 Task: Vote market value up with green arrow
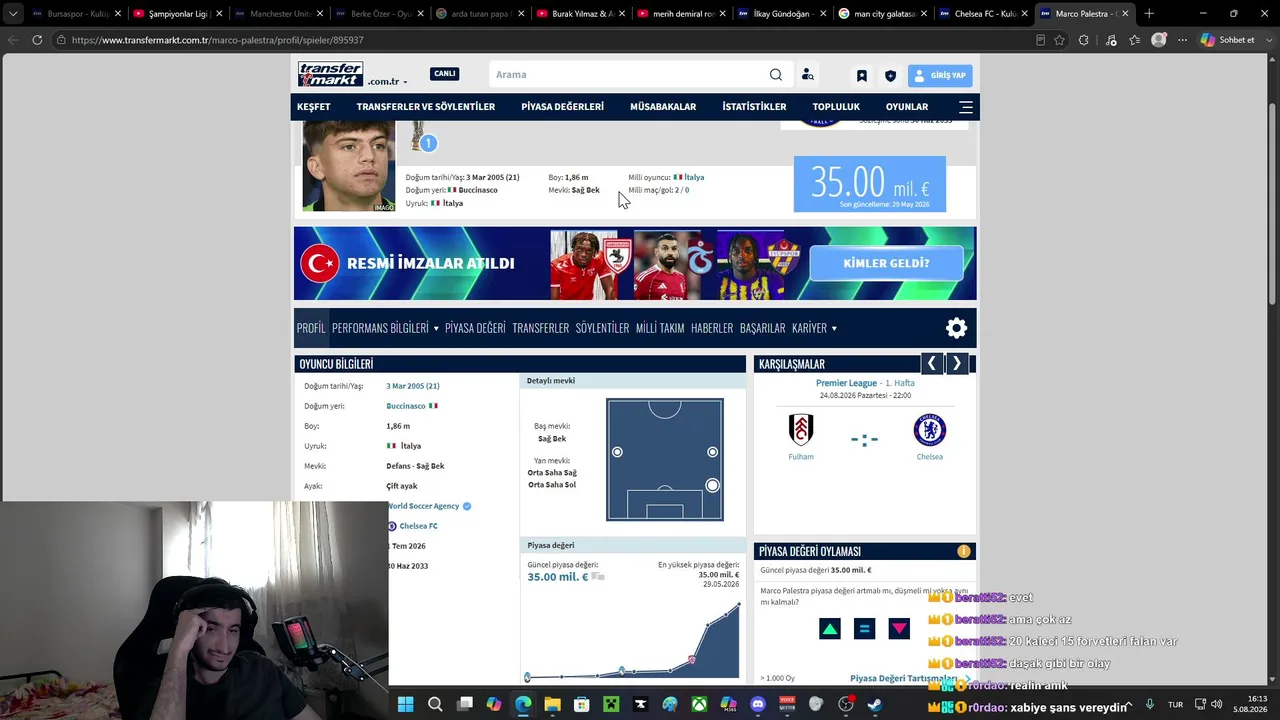pos(830,629)
